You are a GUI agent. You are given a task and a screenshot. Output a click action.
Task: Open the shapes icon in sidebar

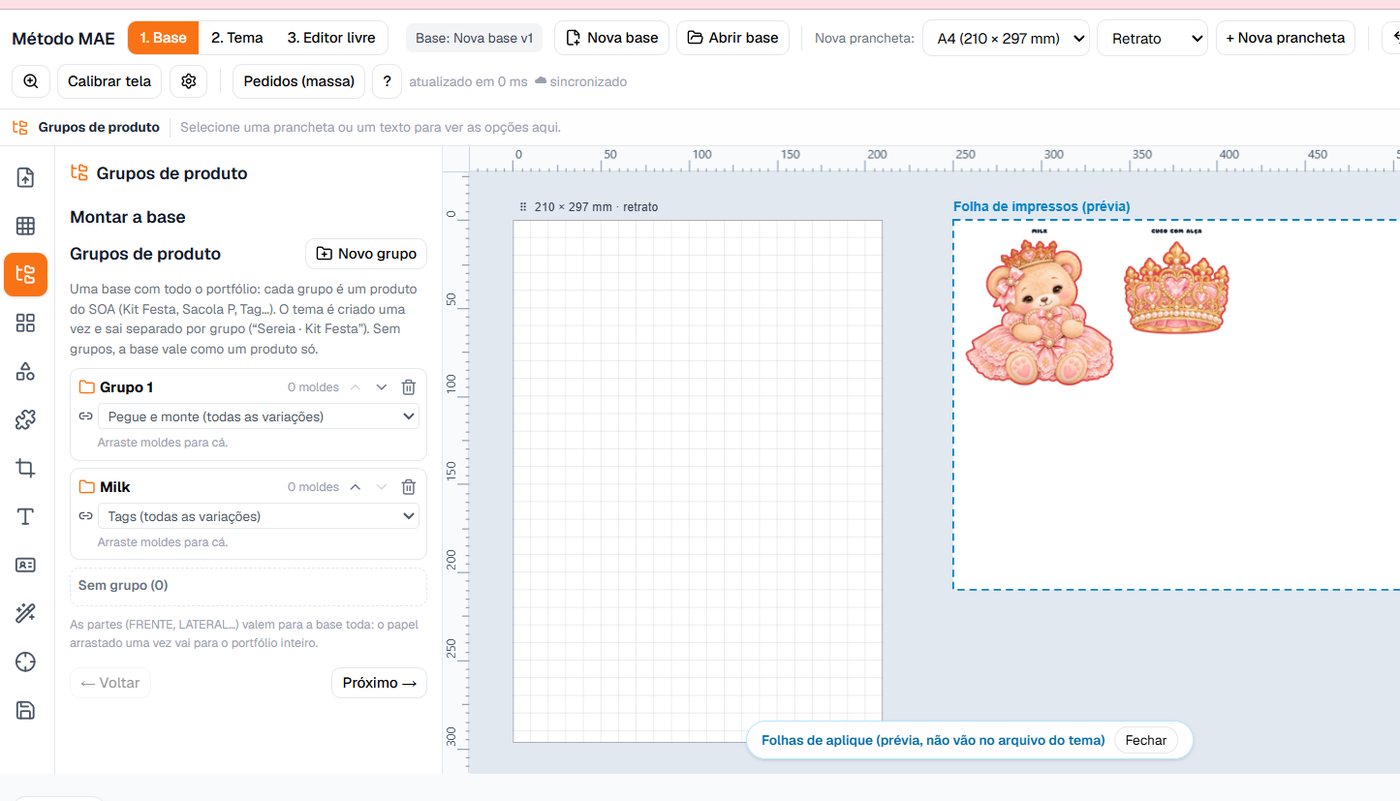coord(26,371)
